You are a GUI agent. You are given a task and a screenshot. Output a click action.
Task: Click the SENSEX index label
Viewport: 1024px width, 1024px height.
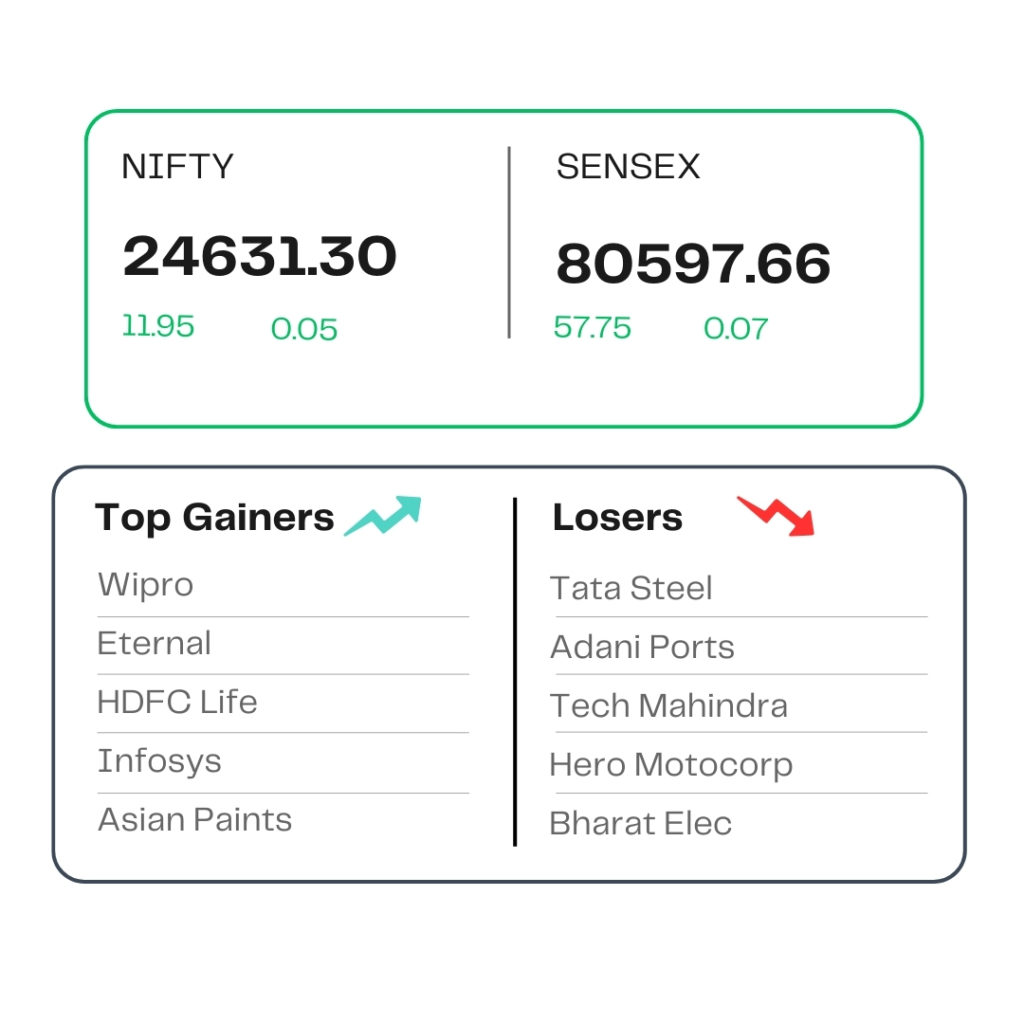point(628,167)
